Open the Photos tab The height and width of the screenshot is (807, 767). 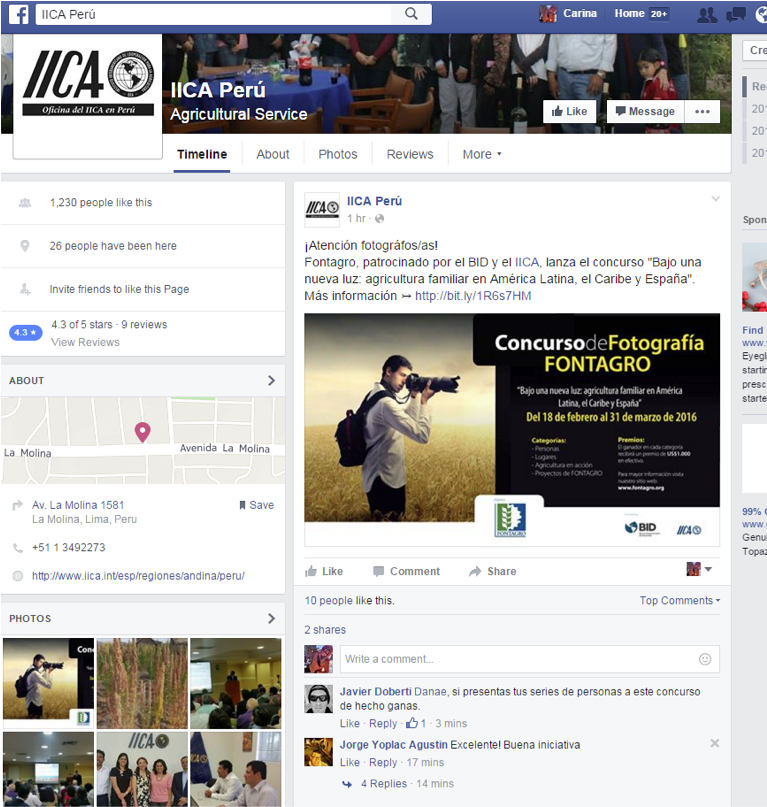pyautogui.click(x=338, y=154)
